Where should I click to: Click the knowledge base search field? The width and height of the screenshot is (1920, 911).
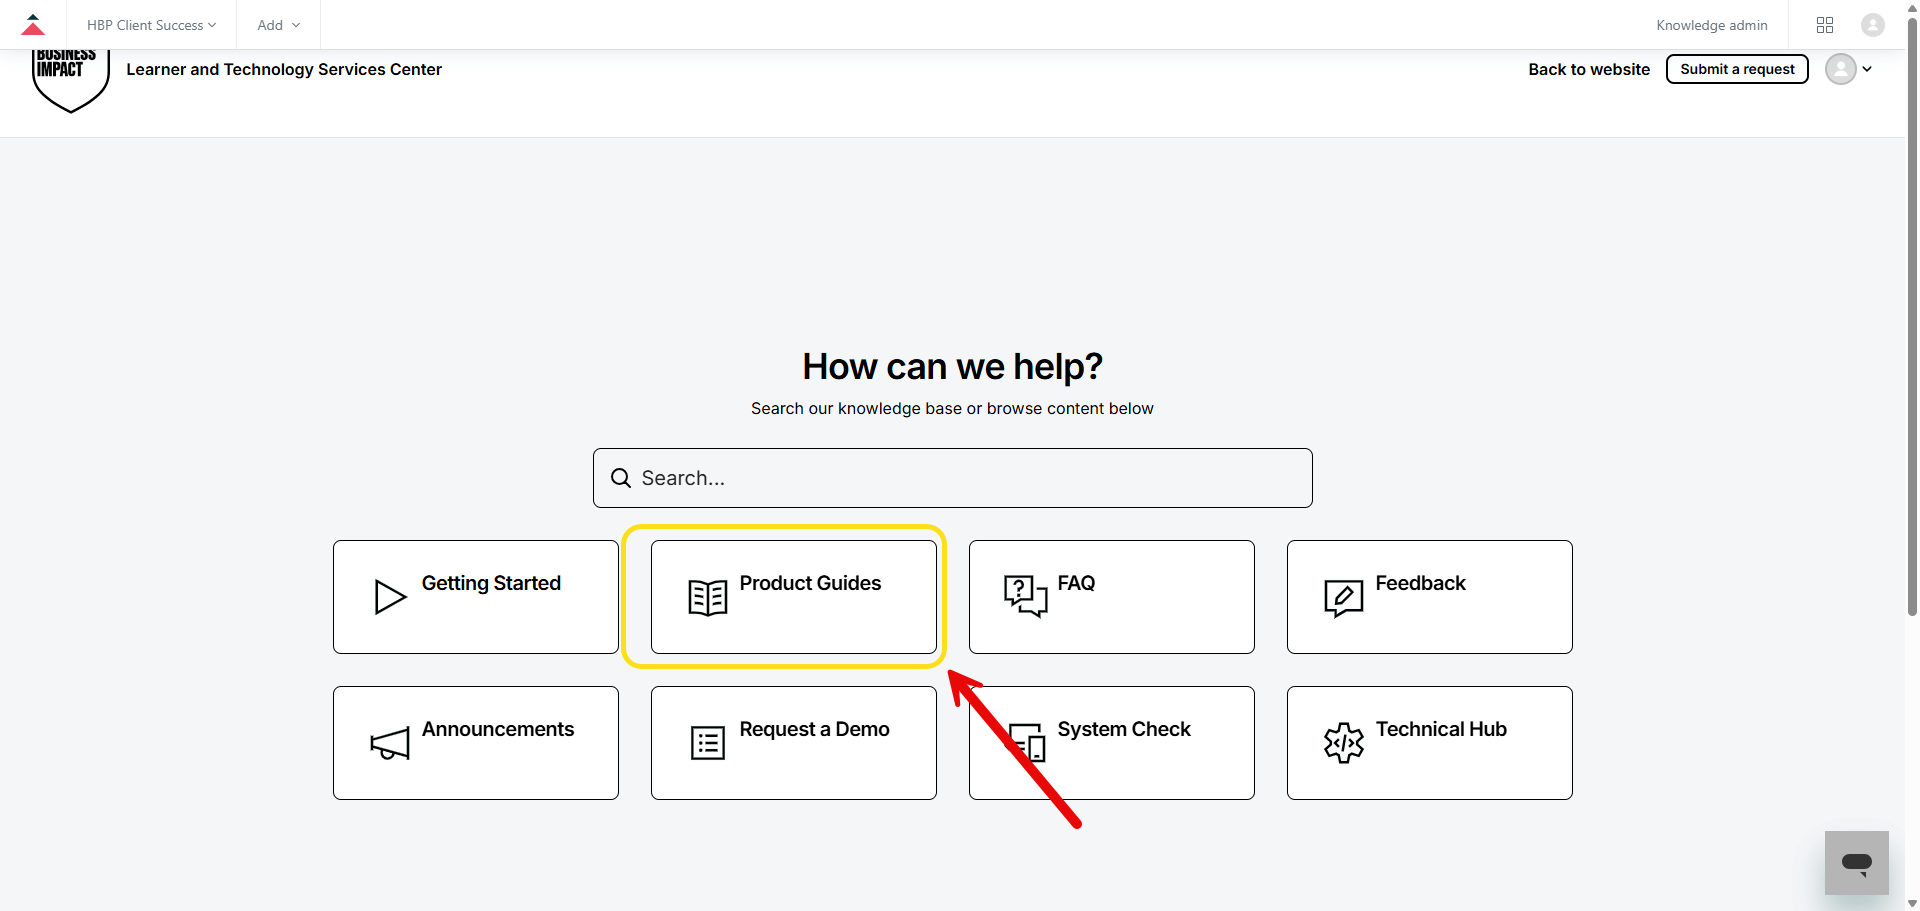952,478
